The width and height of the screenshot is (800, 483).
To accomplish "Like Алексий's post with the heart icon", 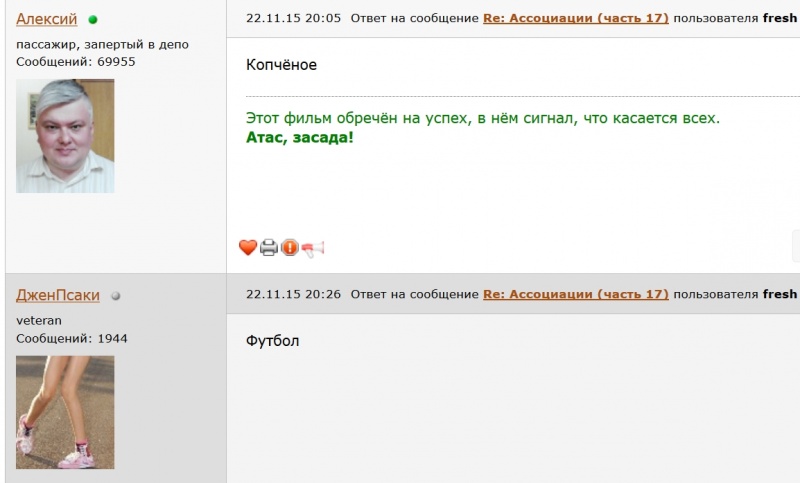I will tap(248, 247).
